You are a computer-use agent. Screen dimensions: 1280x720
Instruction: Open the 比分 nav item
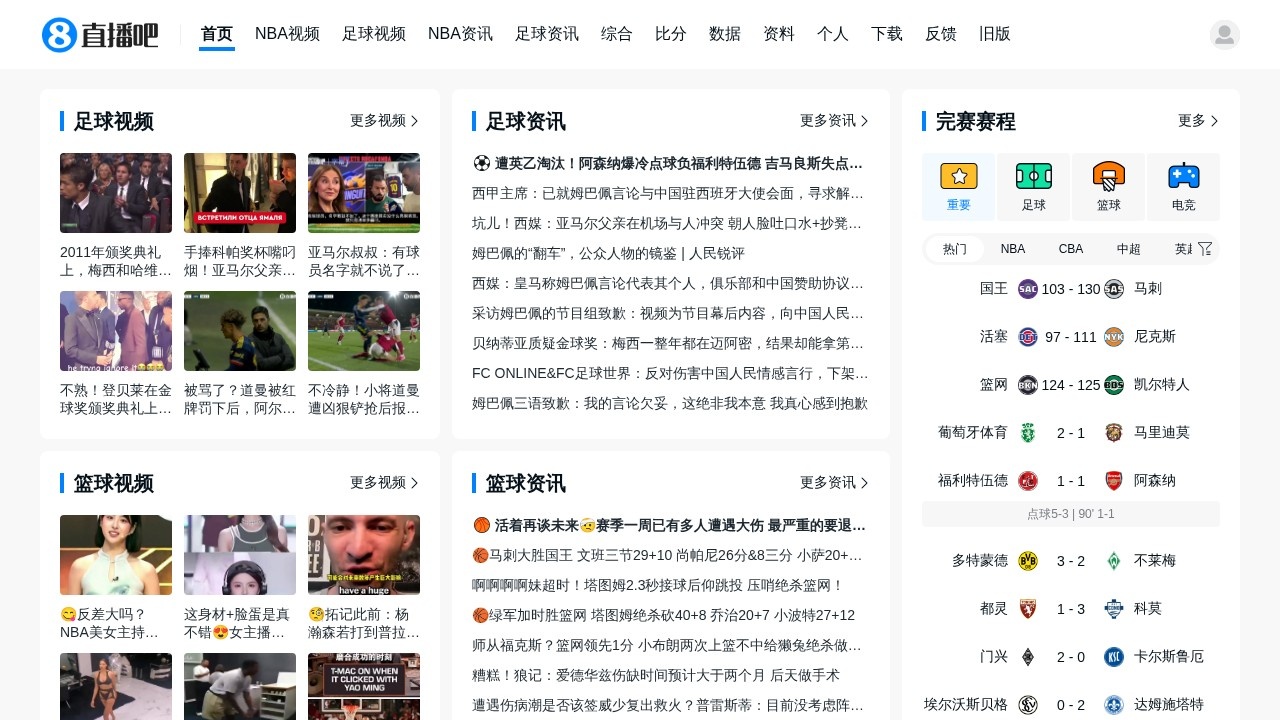pyautogui.click(x=671, y=34)
